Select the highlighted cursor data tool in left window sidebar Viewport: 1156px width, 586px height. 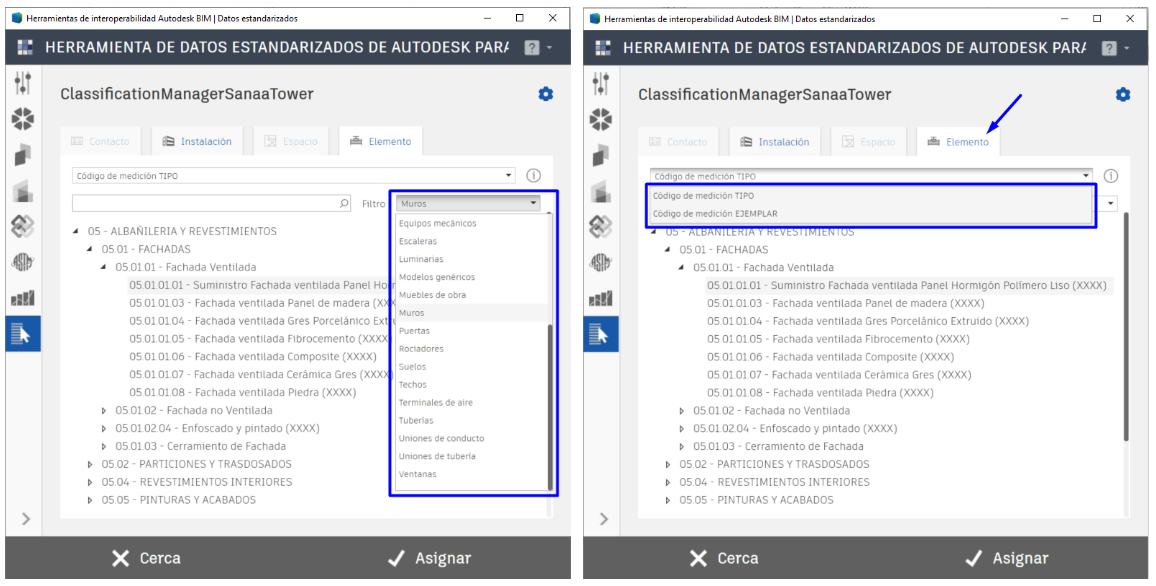23,334
